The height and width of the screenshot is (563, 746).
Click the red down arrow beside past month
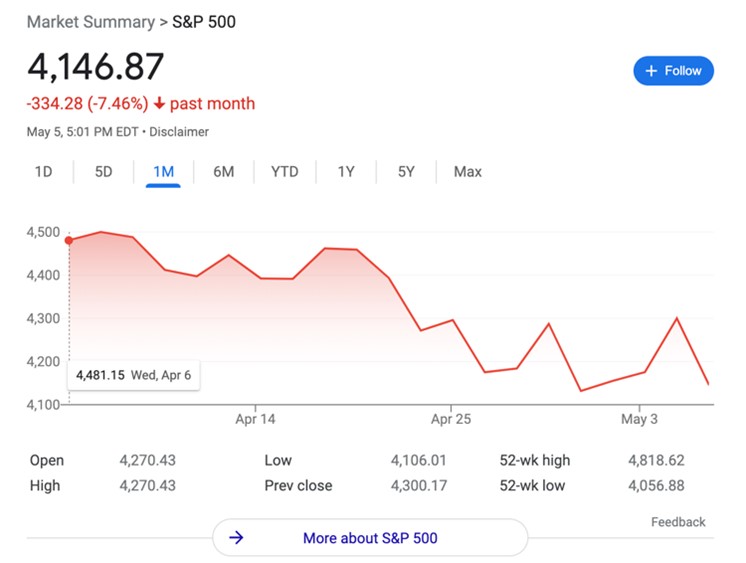point(159,103)
